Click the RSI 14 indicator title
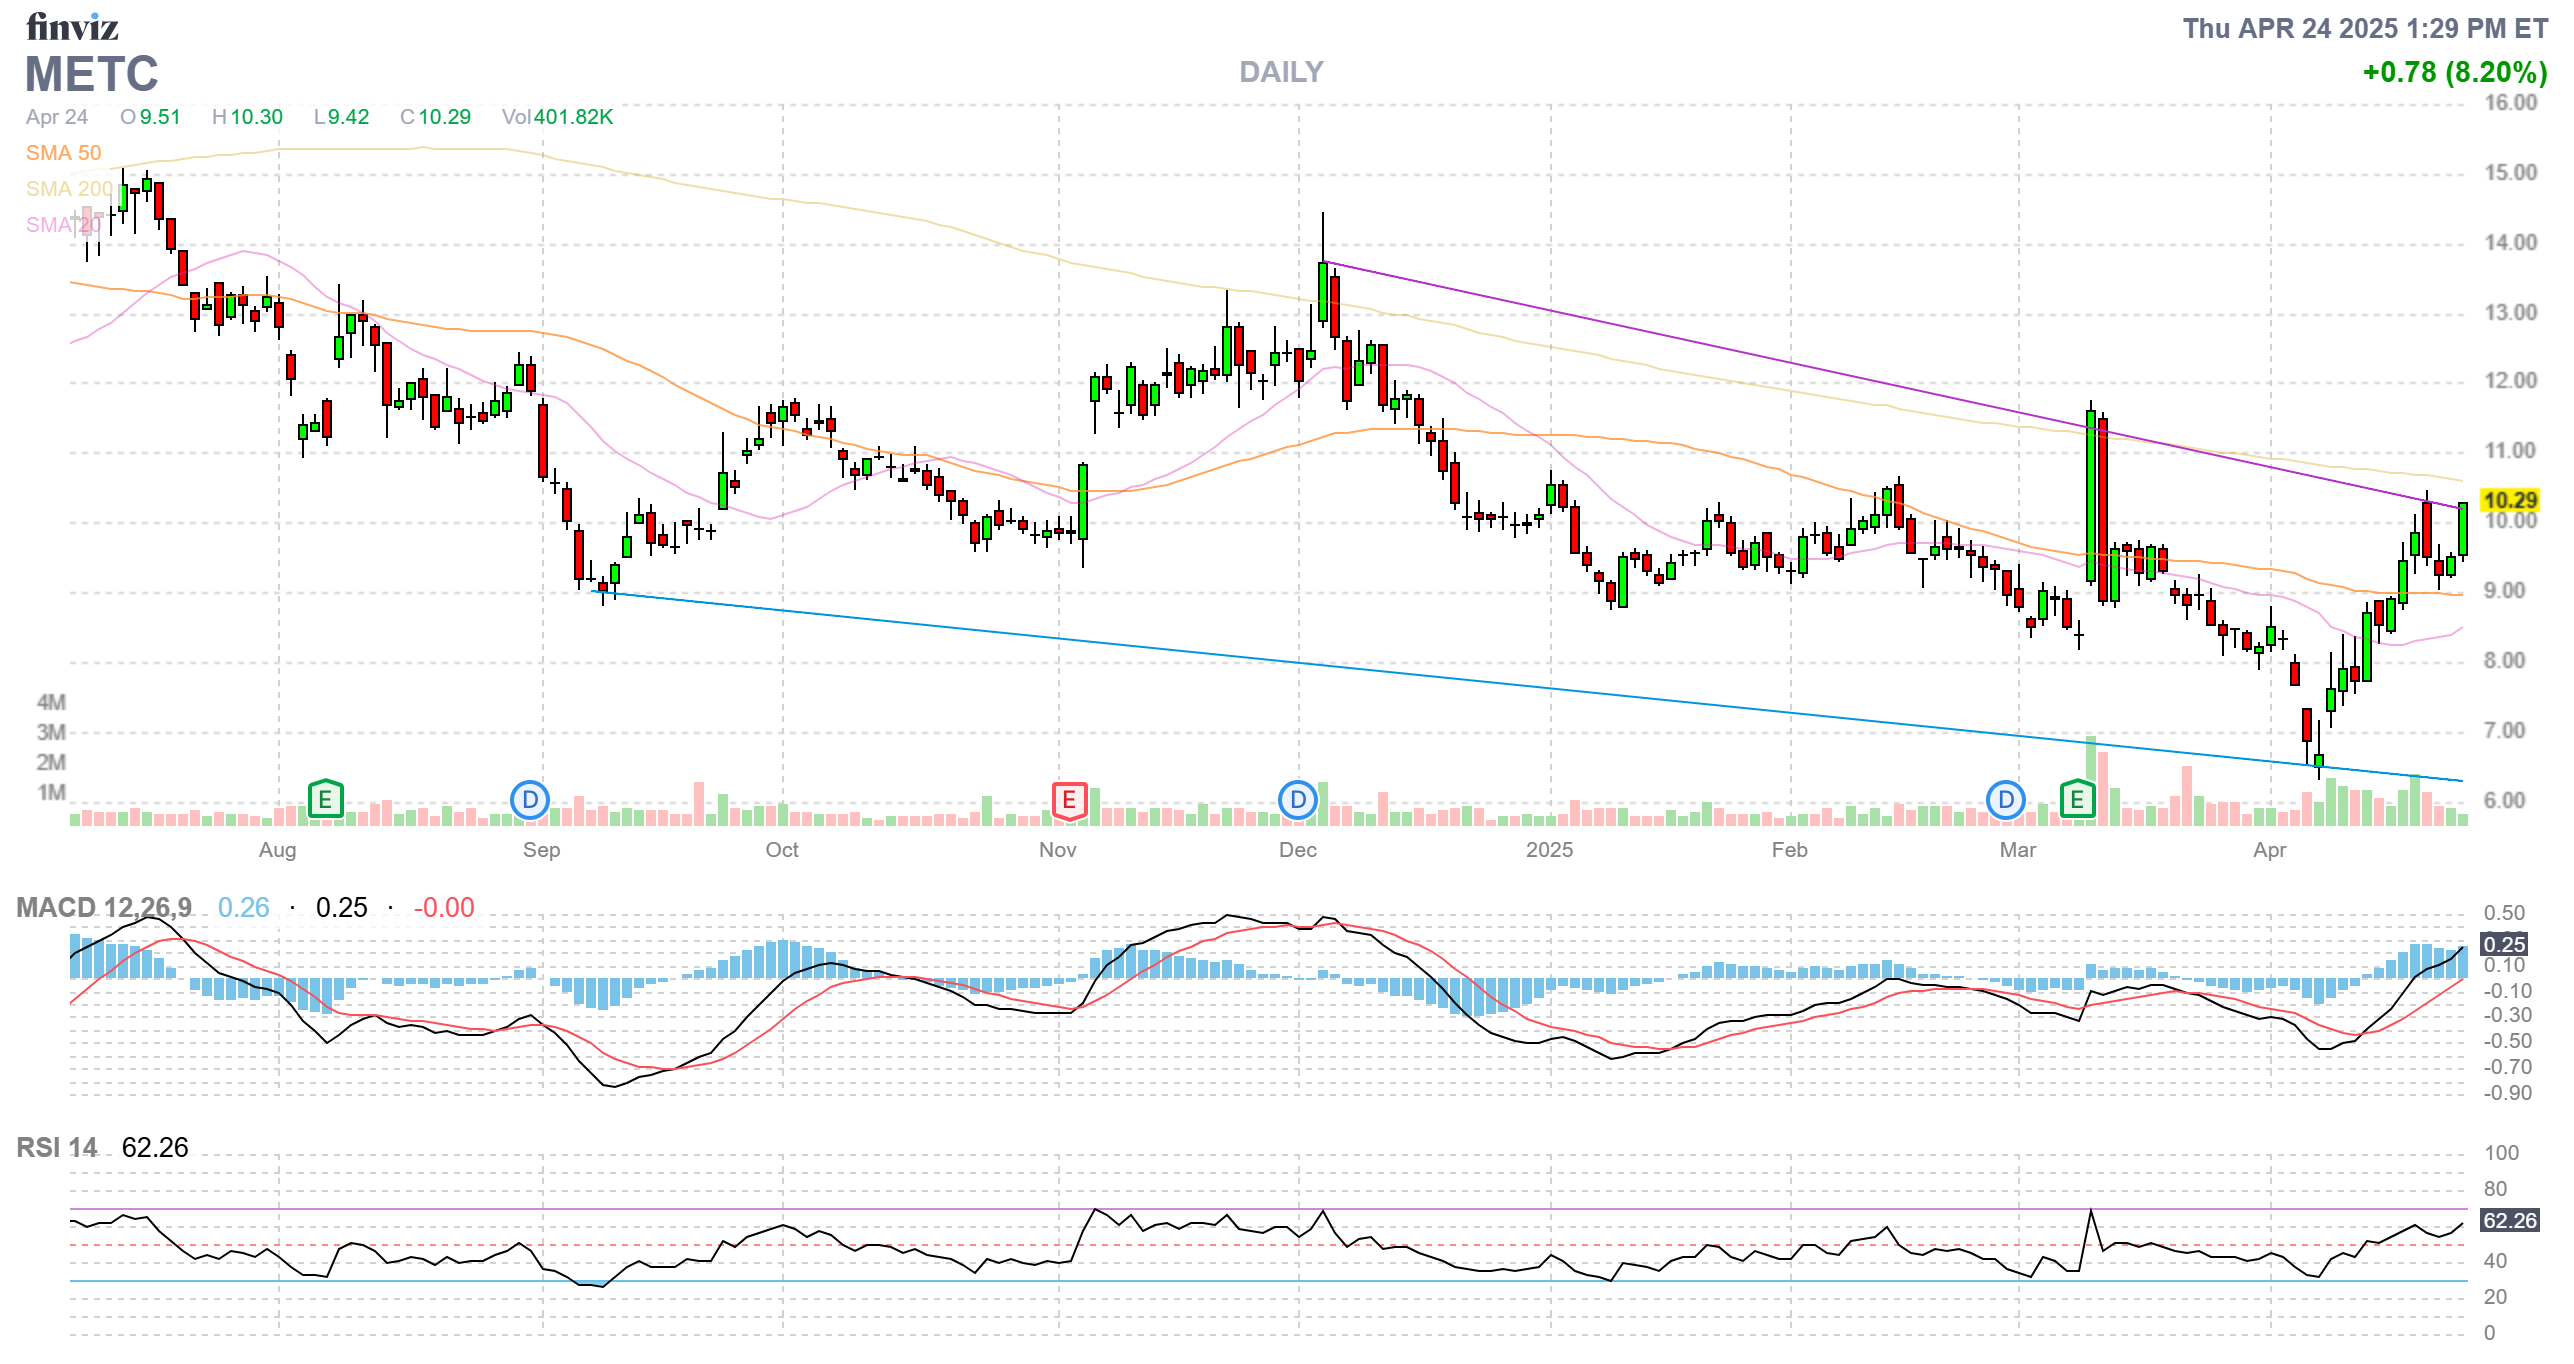 (57, 1147)
